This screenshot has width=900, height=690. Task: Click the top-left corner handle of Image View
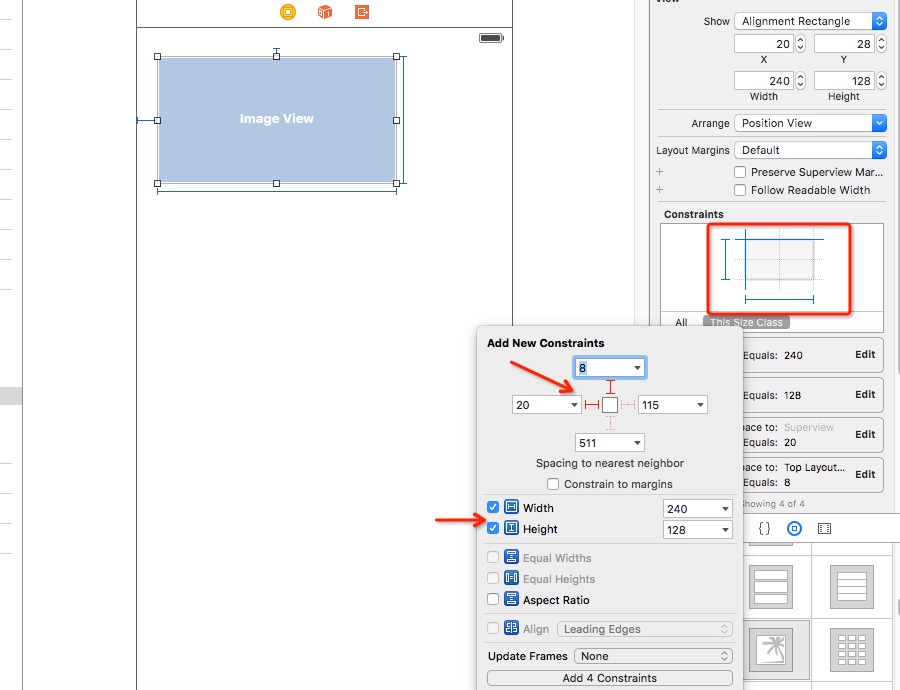tap(157, 57)
